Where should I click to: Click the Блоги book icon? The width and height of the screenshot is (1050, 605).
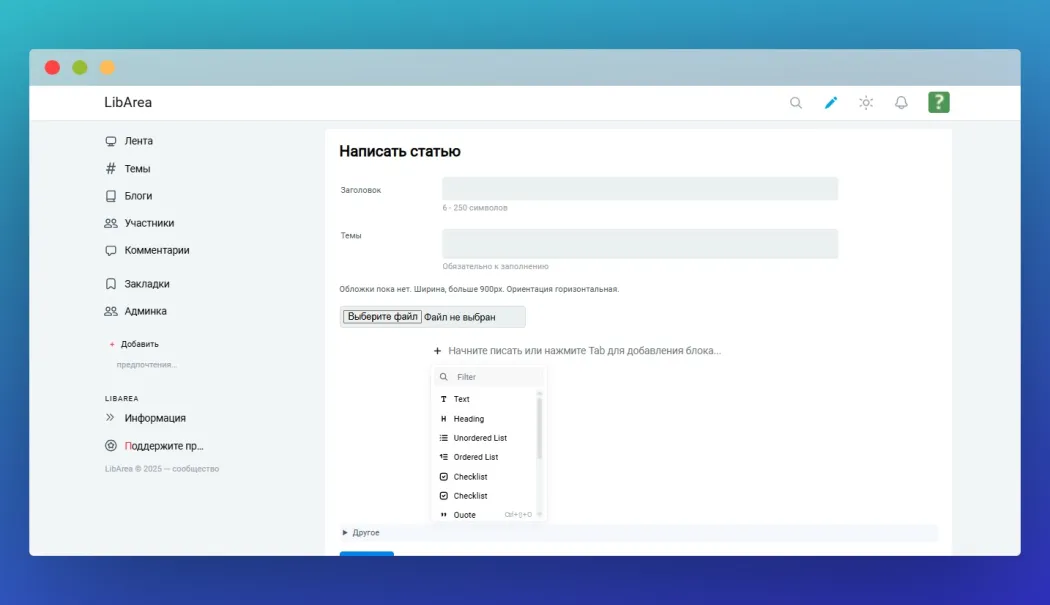pos(110,196)
